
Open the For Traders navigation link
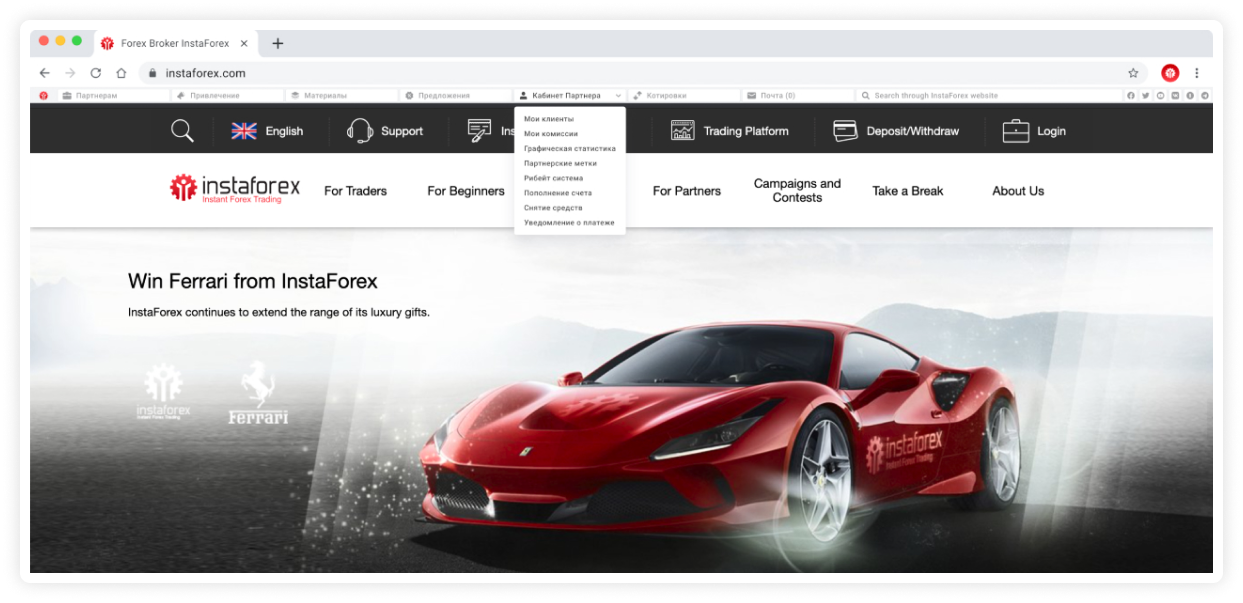point(355,191)
